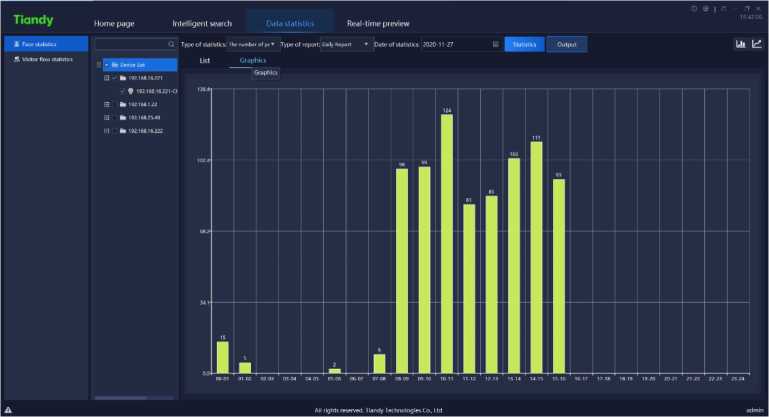The image size is (769, 417).
Task: Switch to the List tab
Action: click(x=204, y=61)
